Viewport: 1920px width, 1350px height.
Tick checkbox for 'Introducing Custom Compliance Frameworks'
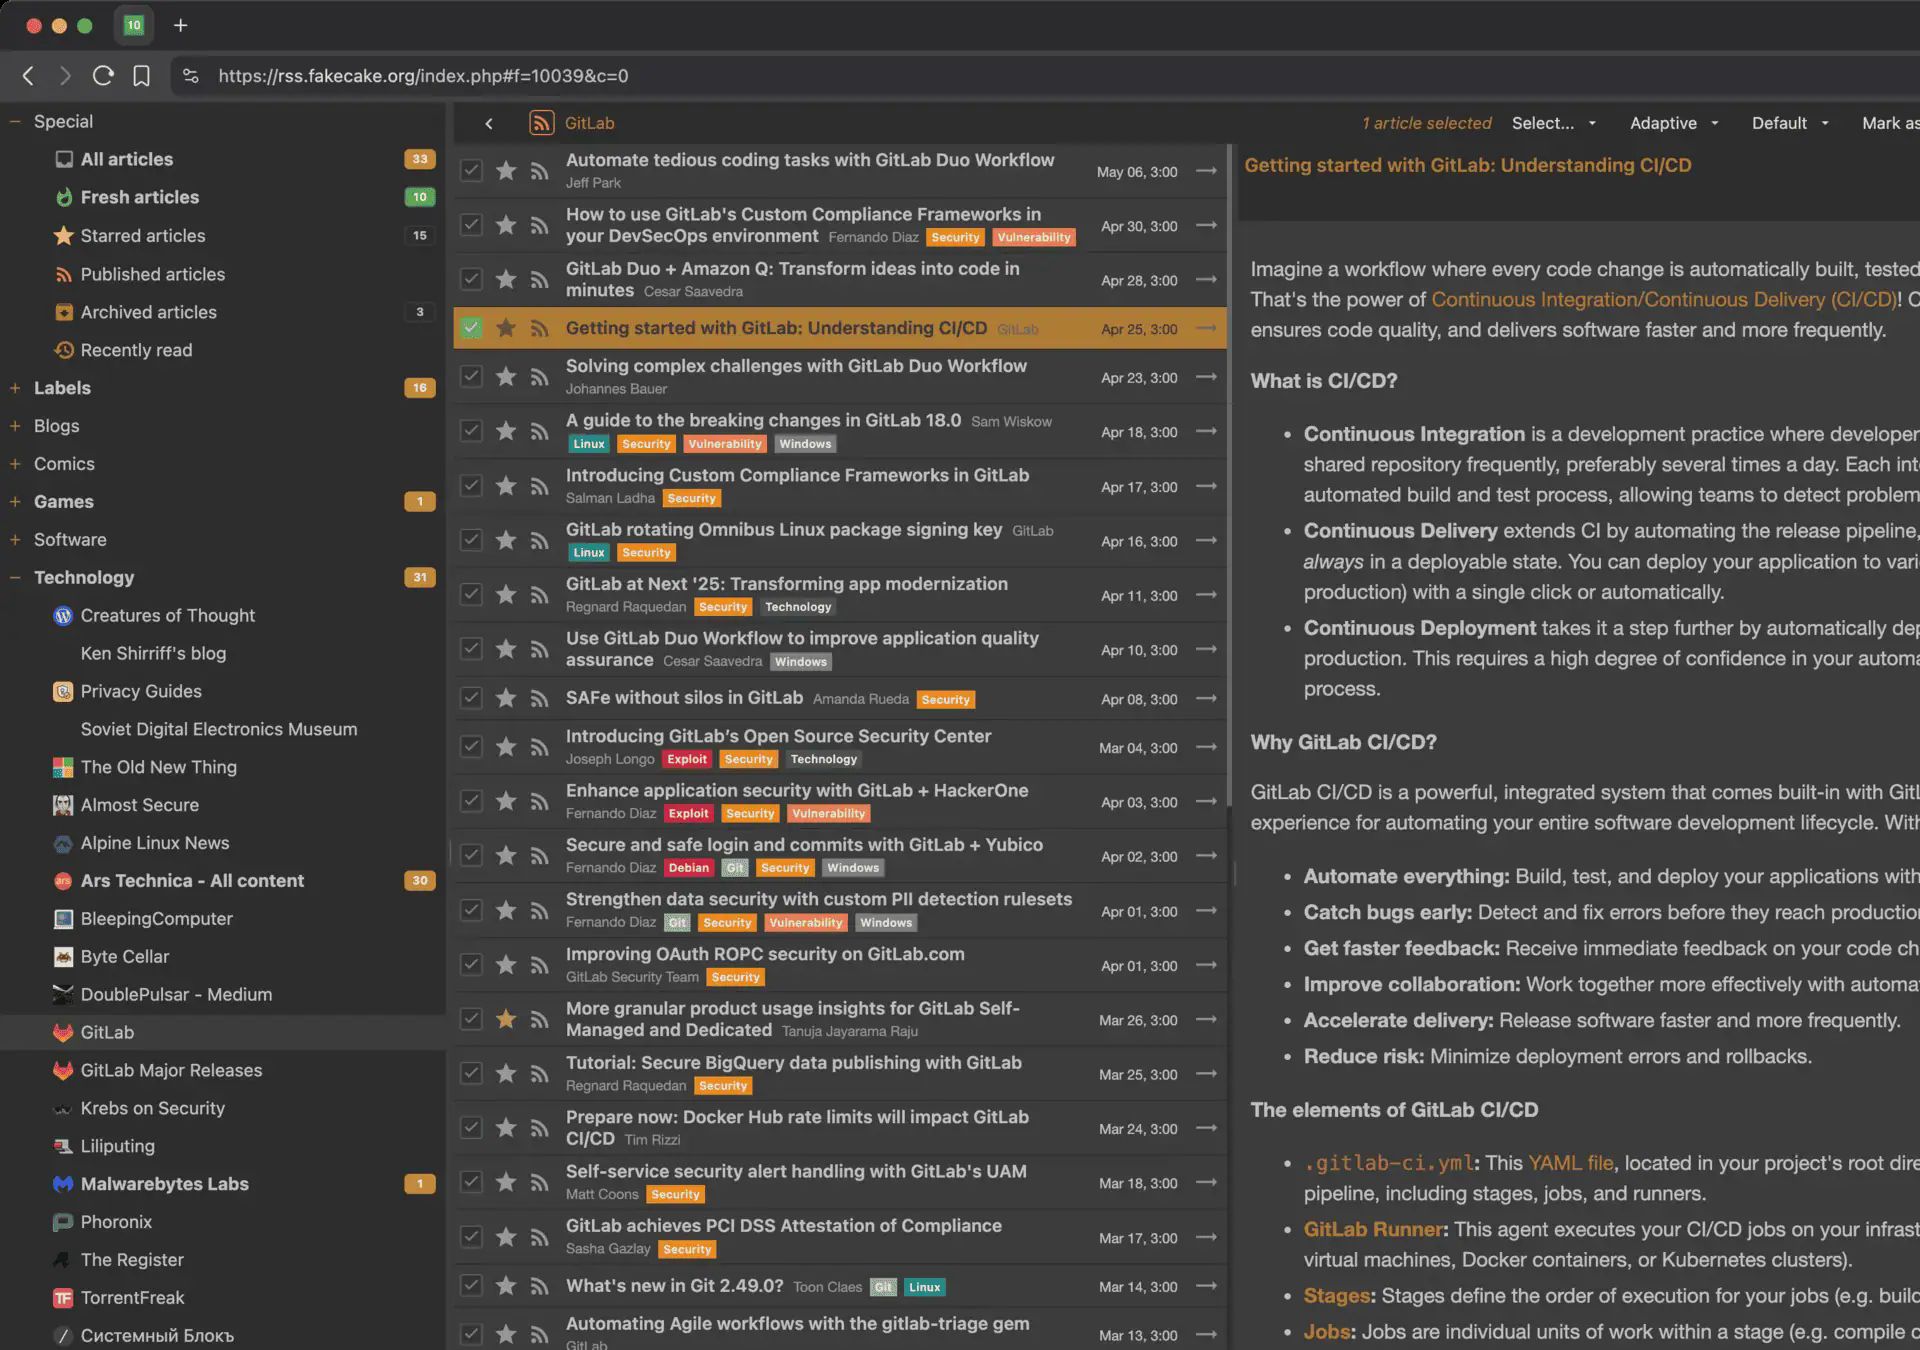click(x=471, y=486)
